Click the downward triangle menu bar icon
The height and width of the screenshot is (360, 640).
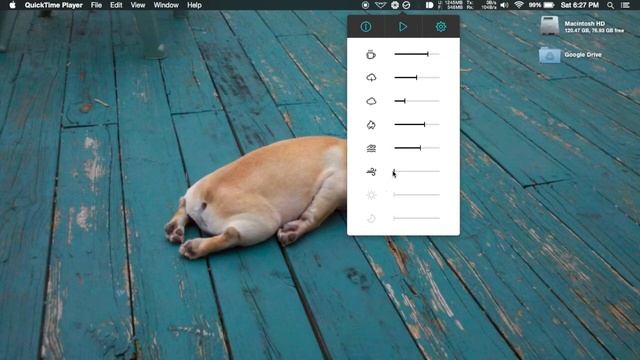380,5
